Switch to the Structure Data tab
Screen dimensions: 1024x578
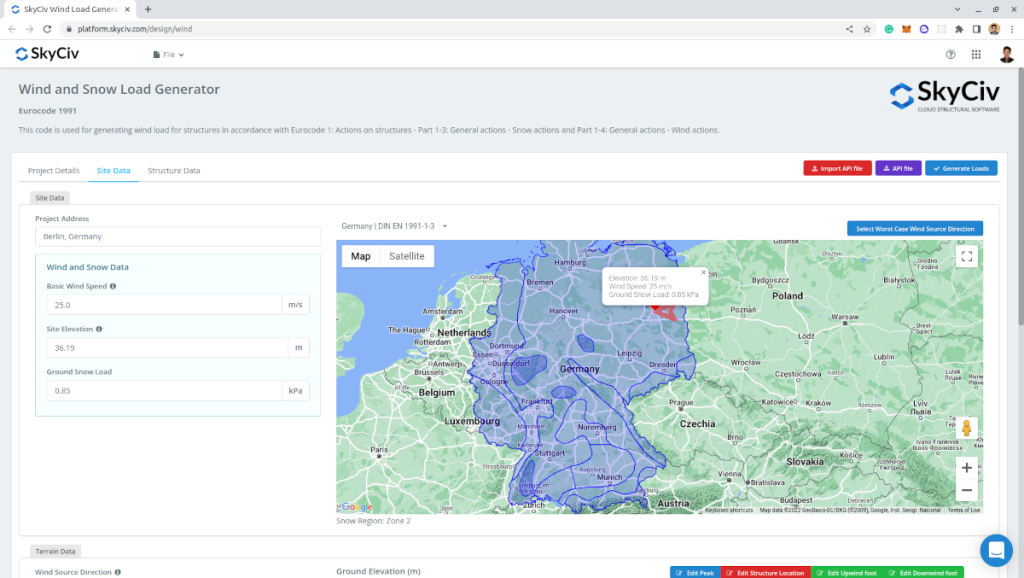click(x=174, y=171)
